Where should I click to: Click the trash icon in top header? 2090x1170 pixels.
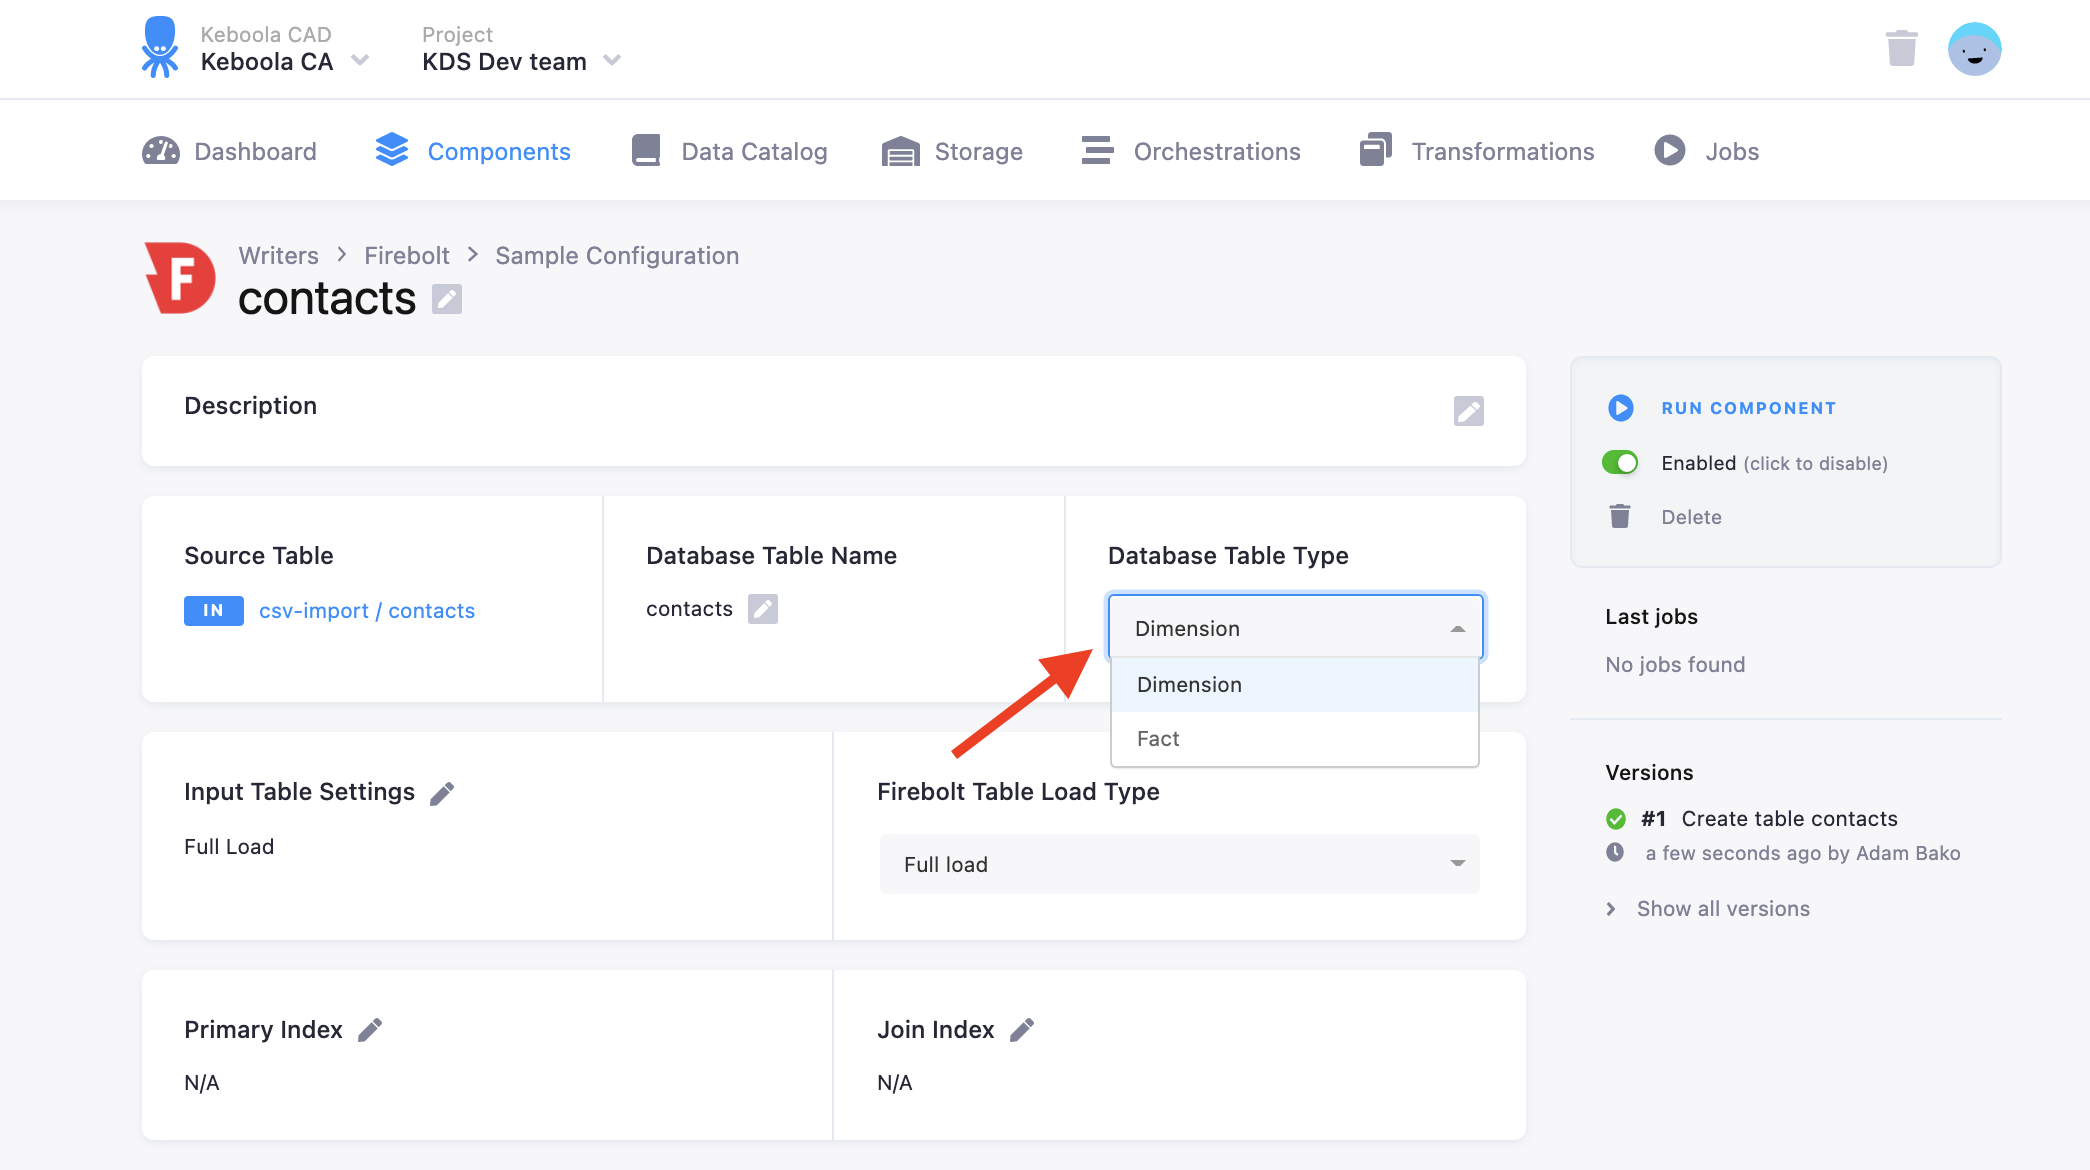point(1901,48)
